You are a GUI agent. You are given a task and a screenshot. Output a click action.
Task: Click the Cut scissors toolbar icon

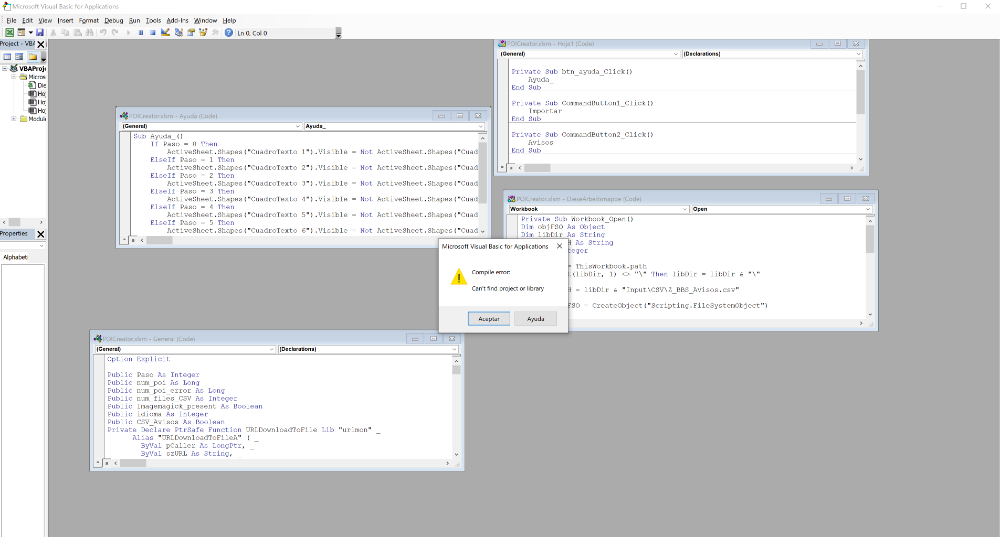54,33
